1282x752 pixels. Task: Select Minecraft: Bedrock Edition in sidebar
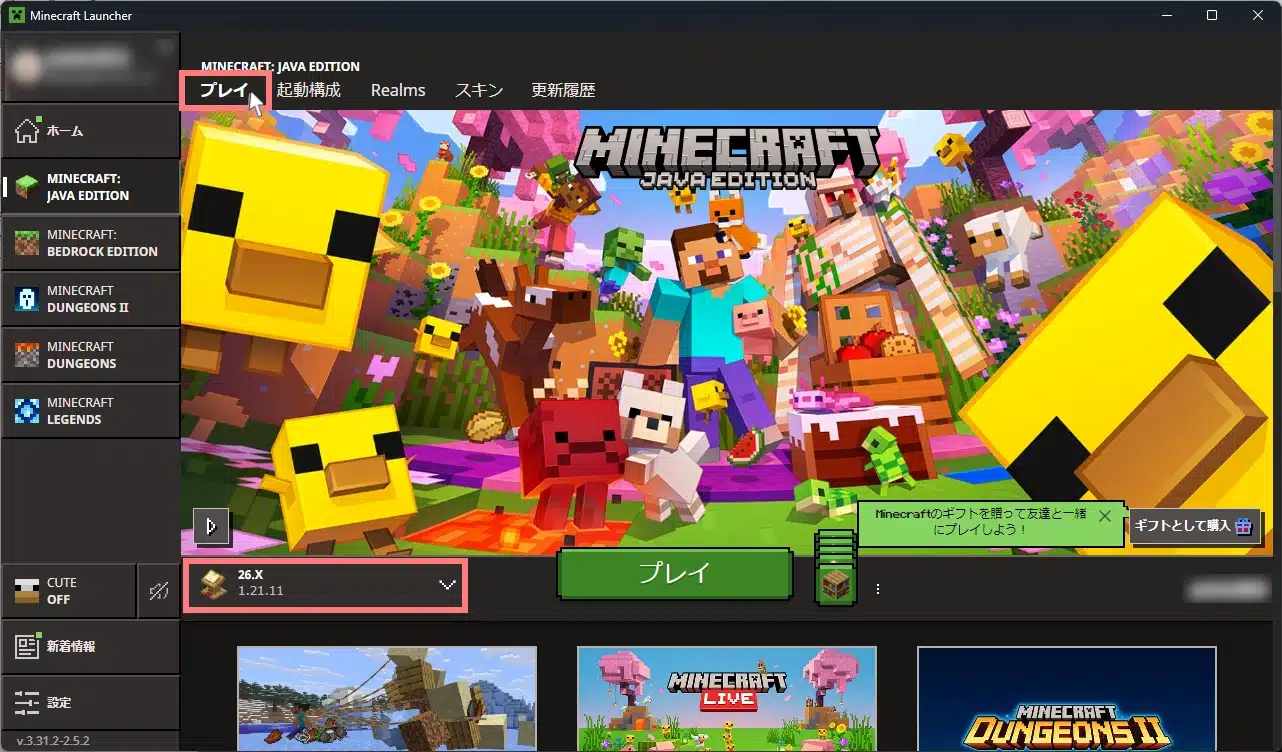pos(90,243)
